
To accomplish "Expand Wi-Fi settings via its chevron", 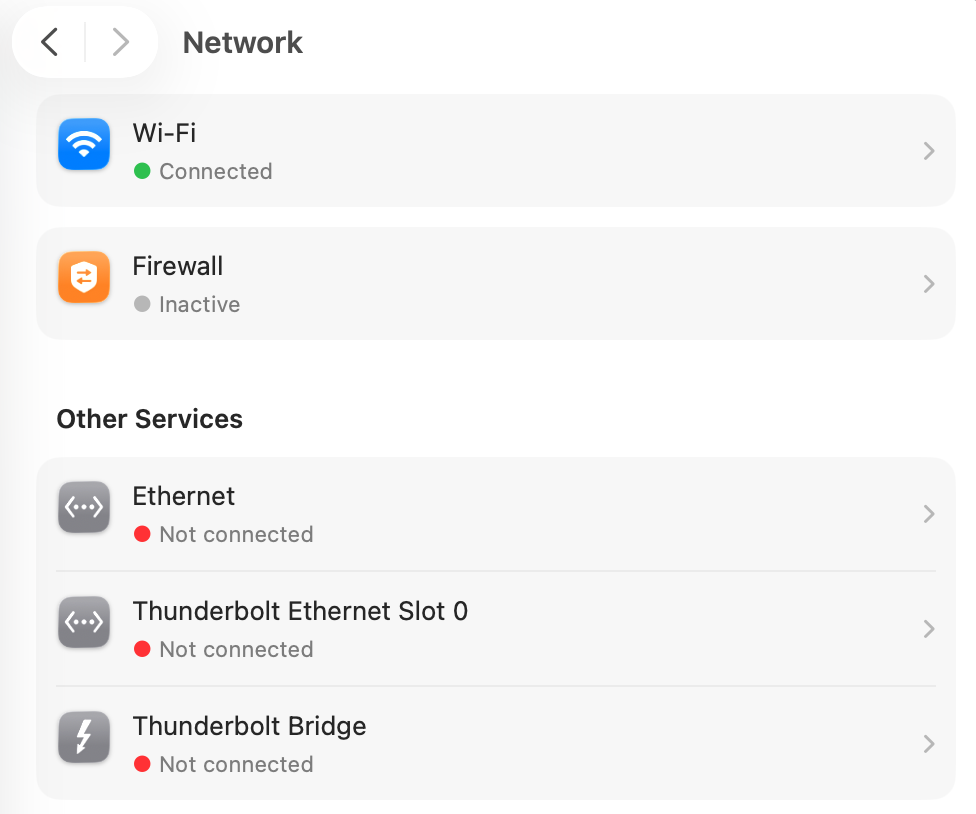I will tap(929, 151).
